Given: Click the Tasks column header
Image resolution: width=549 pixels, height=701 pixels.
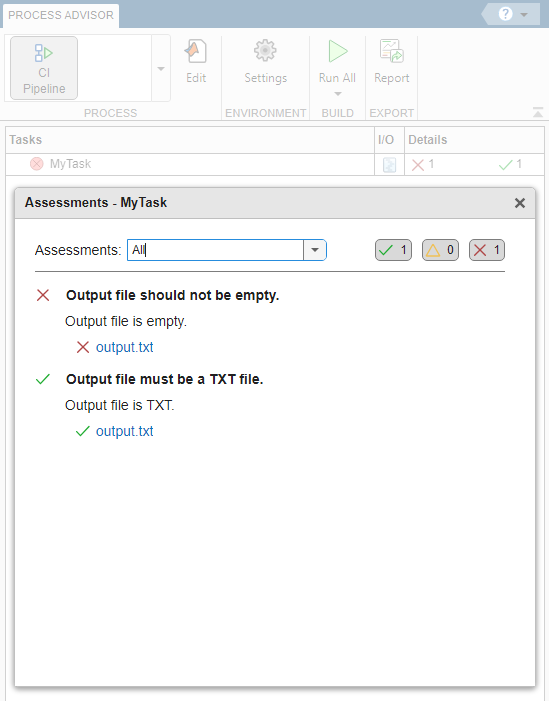Looking at the screenshot, I should (x=190, y=140).
